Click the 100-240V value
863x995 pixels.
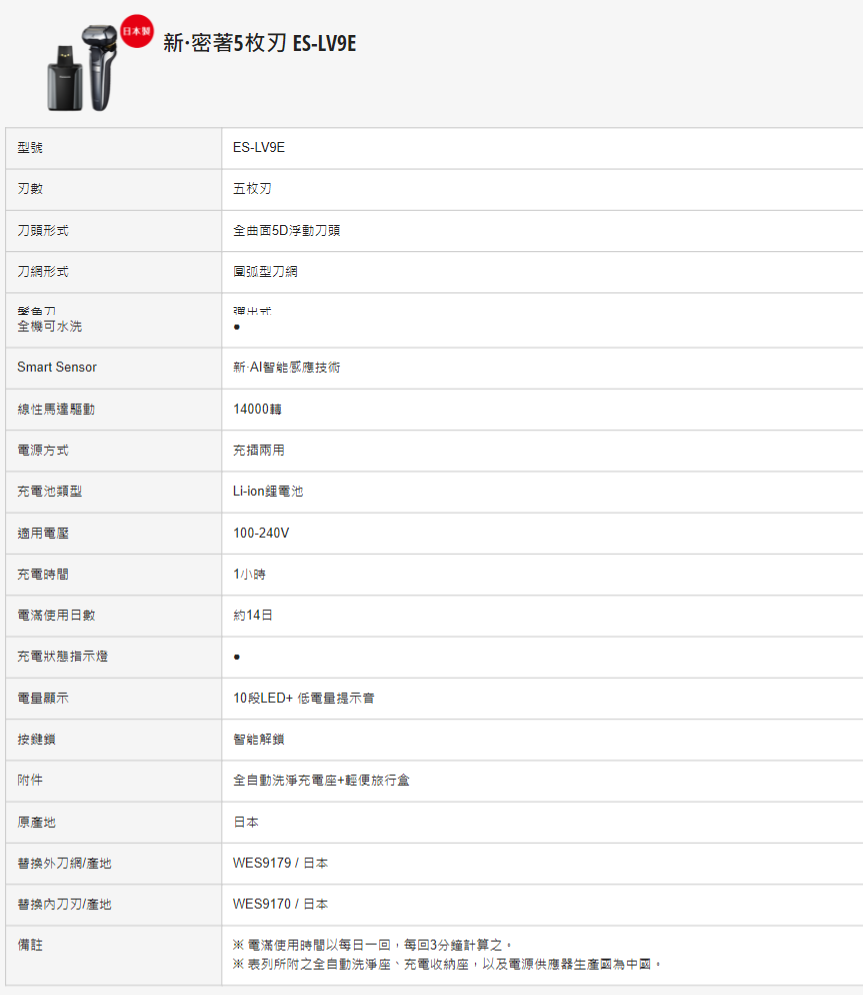(x=261, y=533)
